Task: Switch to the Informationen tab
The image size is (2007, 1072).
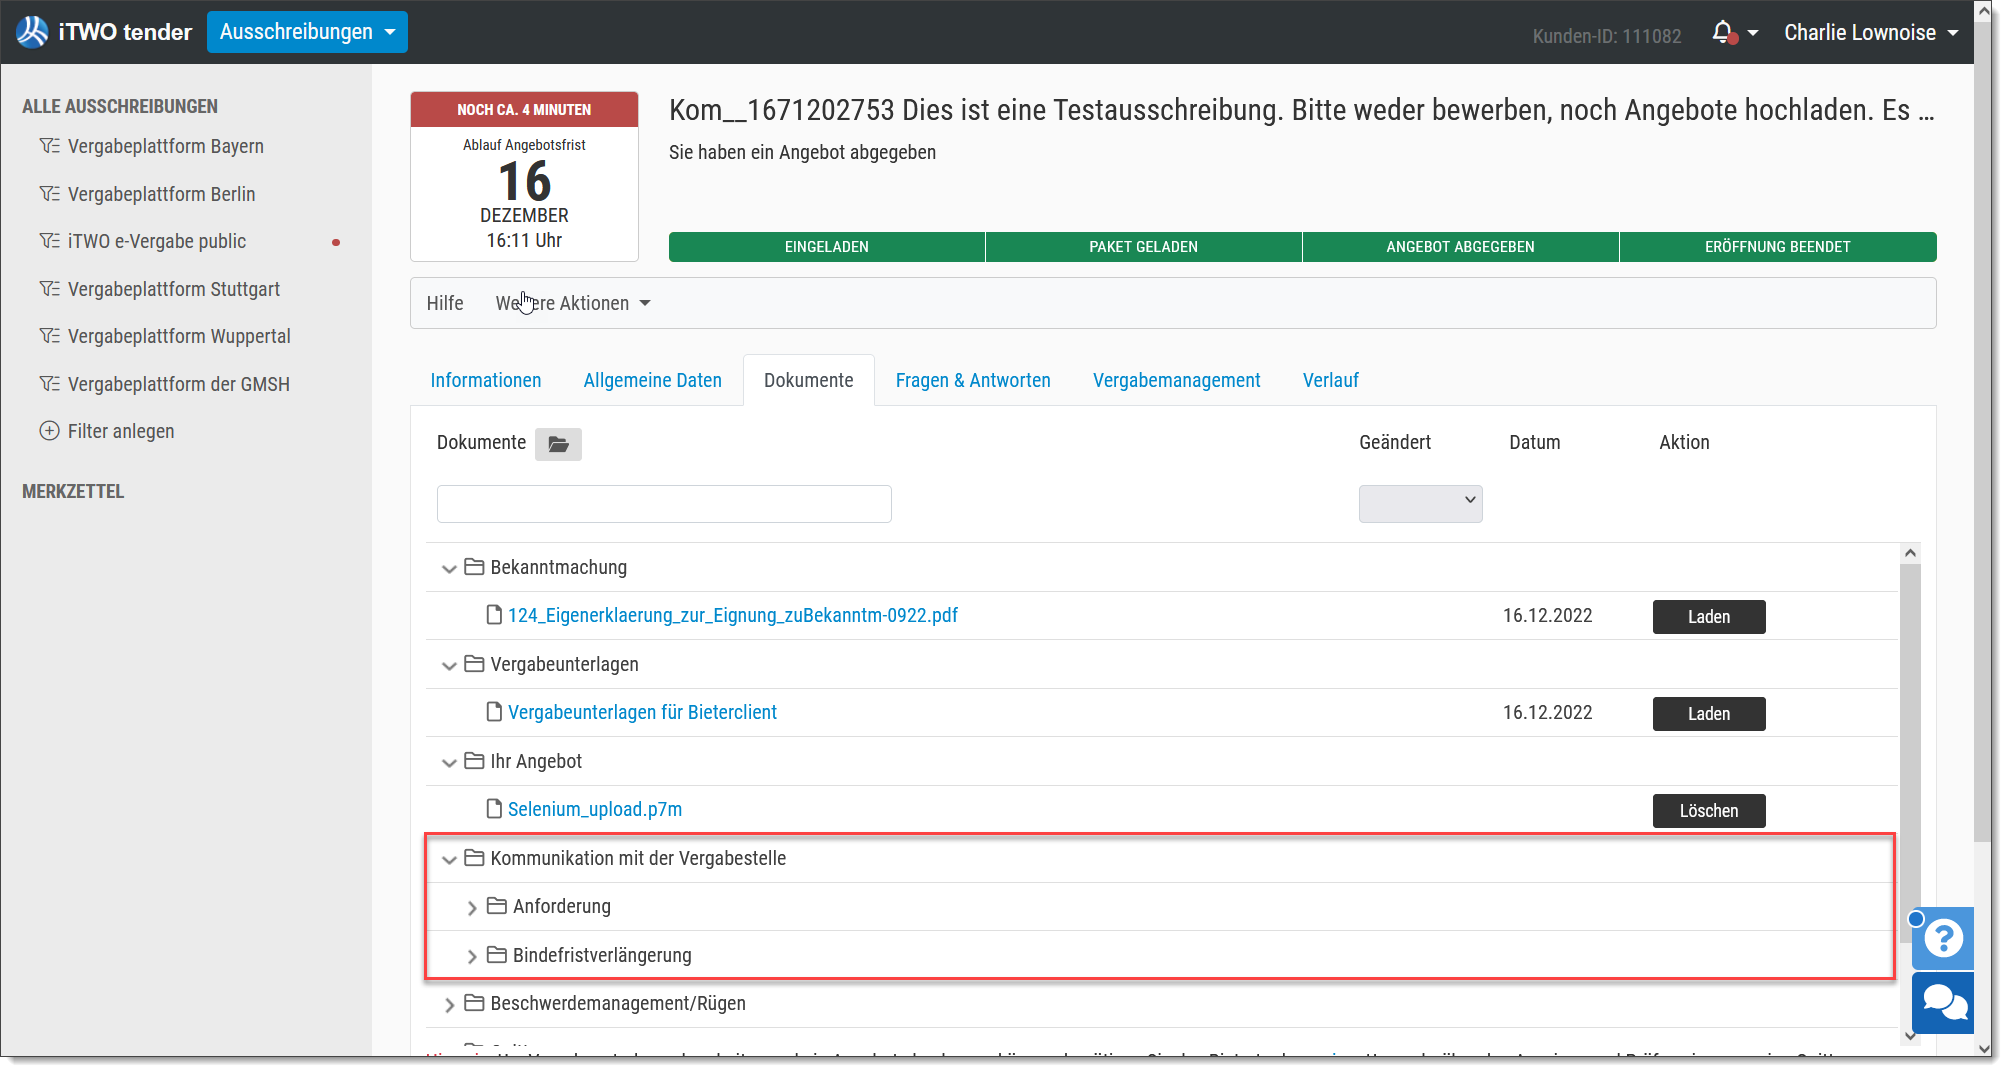Action: coord(486,380)
